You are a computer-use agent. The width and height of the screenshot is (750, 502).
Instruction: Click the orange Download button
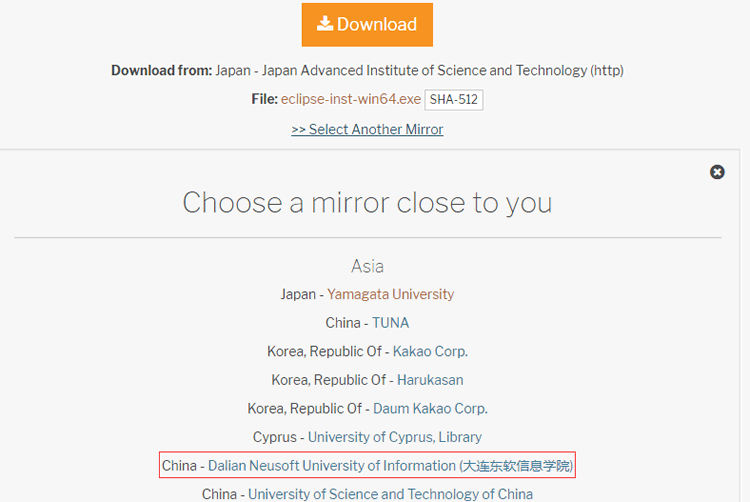pyautogui.click(x=367, y=25)
